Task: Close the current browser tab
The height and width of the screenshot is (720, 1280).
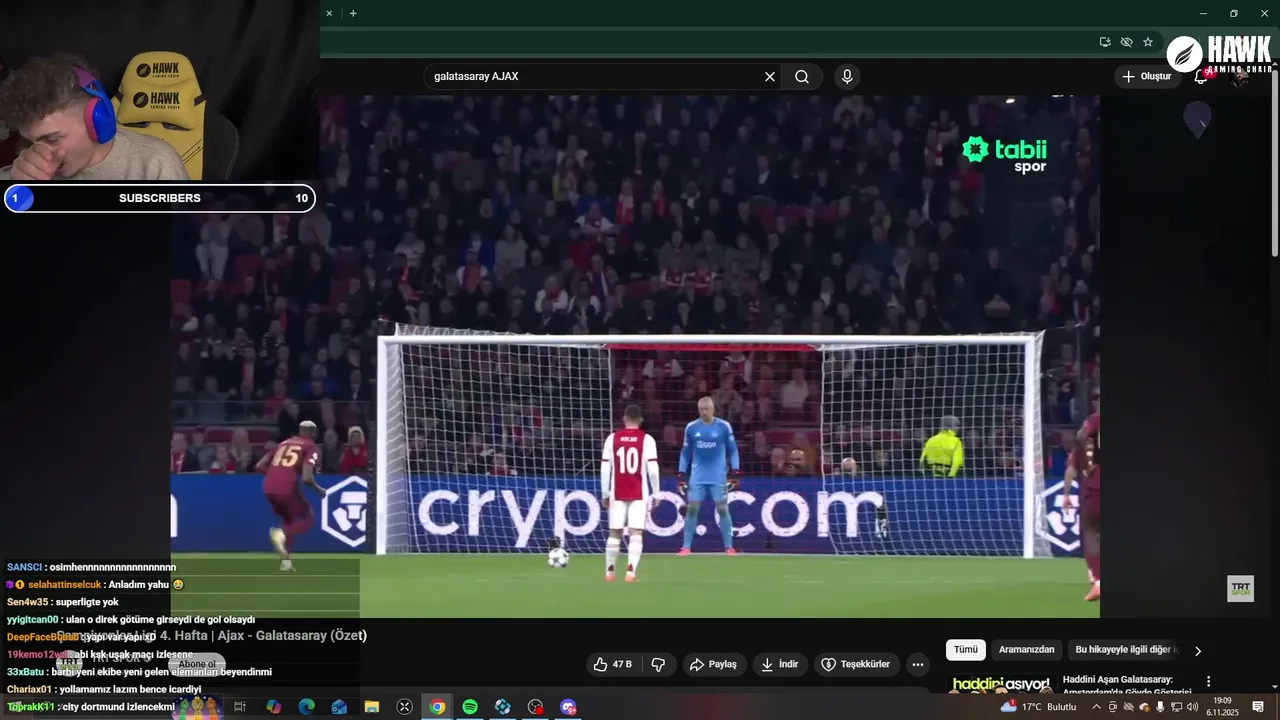Action: pos(329,13)
